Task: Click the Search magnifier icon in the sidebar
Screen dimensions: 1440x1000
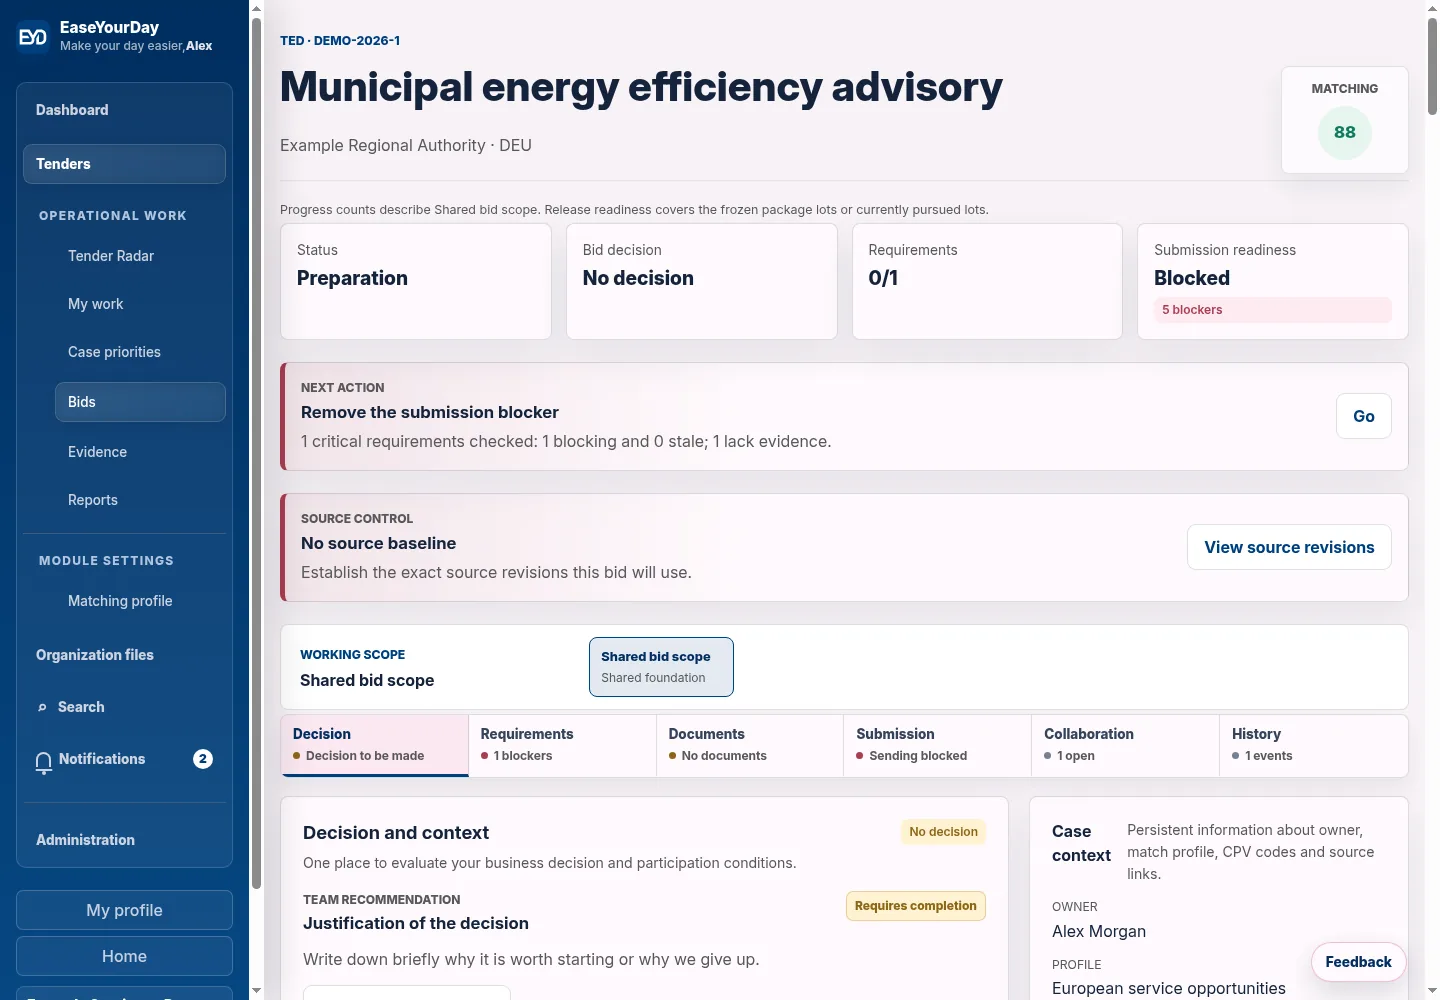Action: tap(42, 708)
